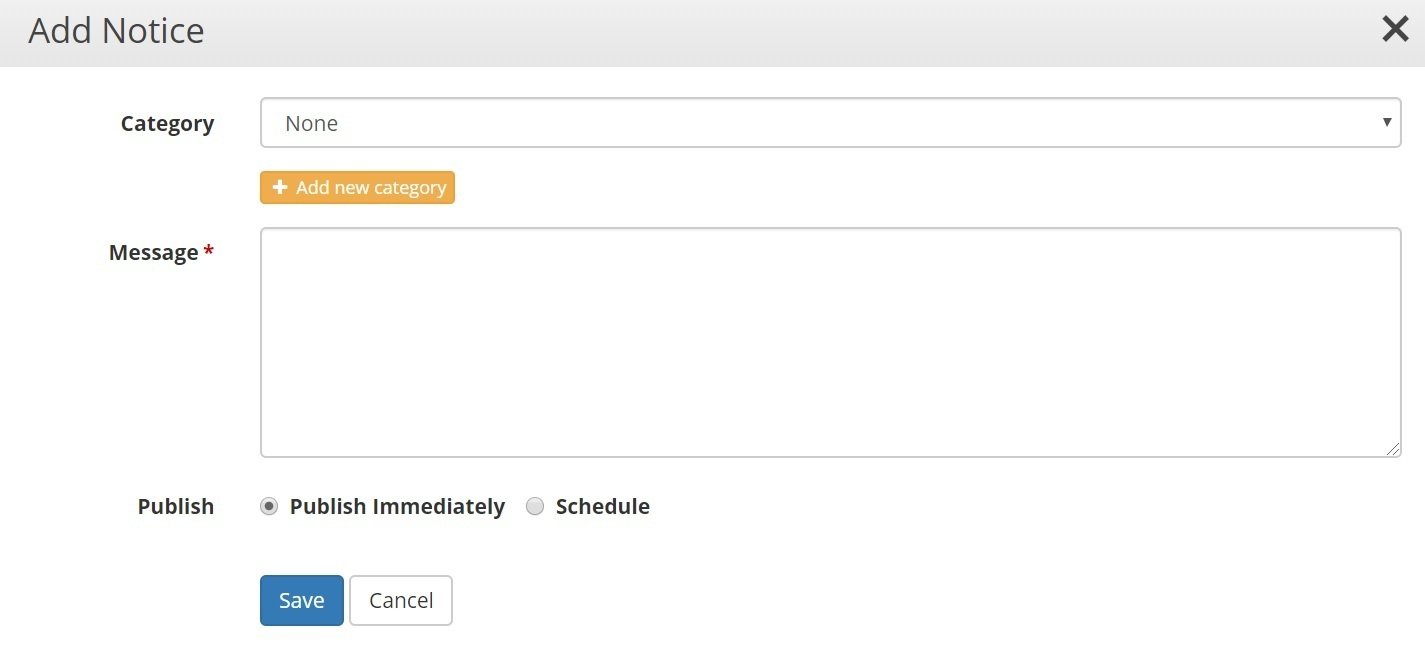1425x658 pixels.
Task: Click the Category field label
Action: [x=167, y=123]
